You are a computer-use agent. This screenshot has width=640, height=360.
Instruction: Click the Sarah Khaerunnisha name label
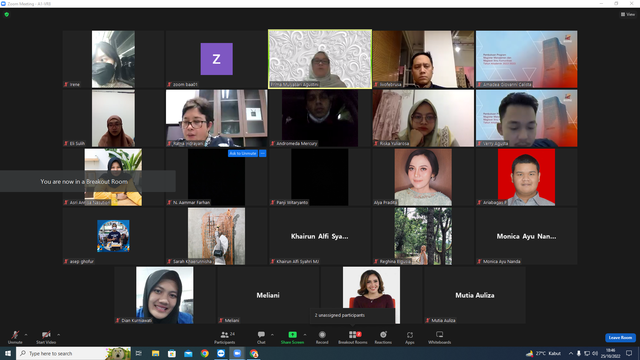click(192, 261)
